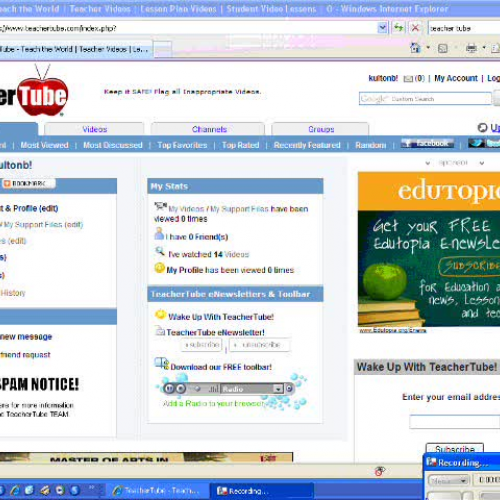Click the My Videos stats icon
This screenshot has width=500, height=500.
[160, 206]
